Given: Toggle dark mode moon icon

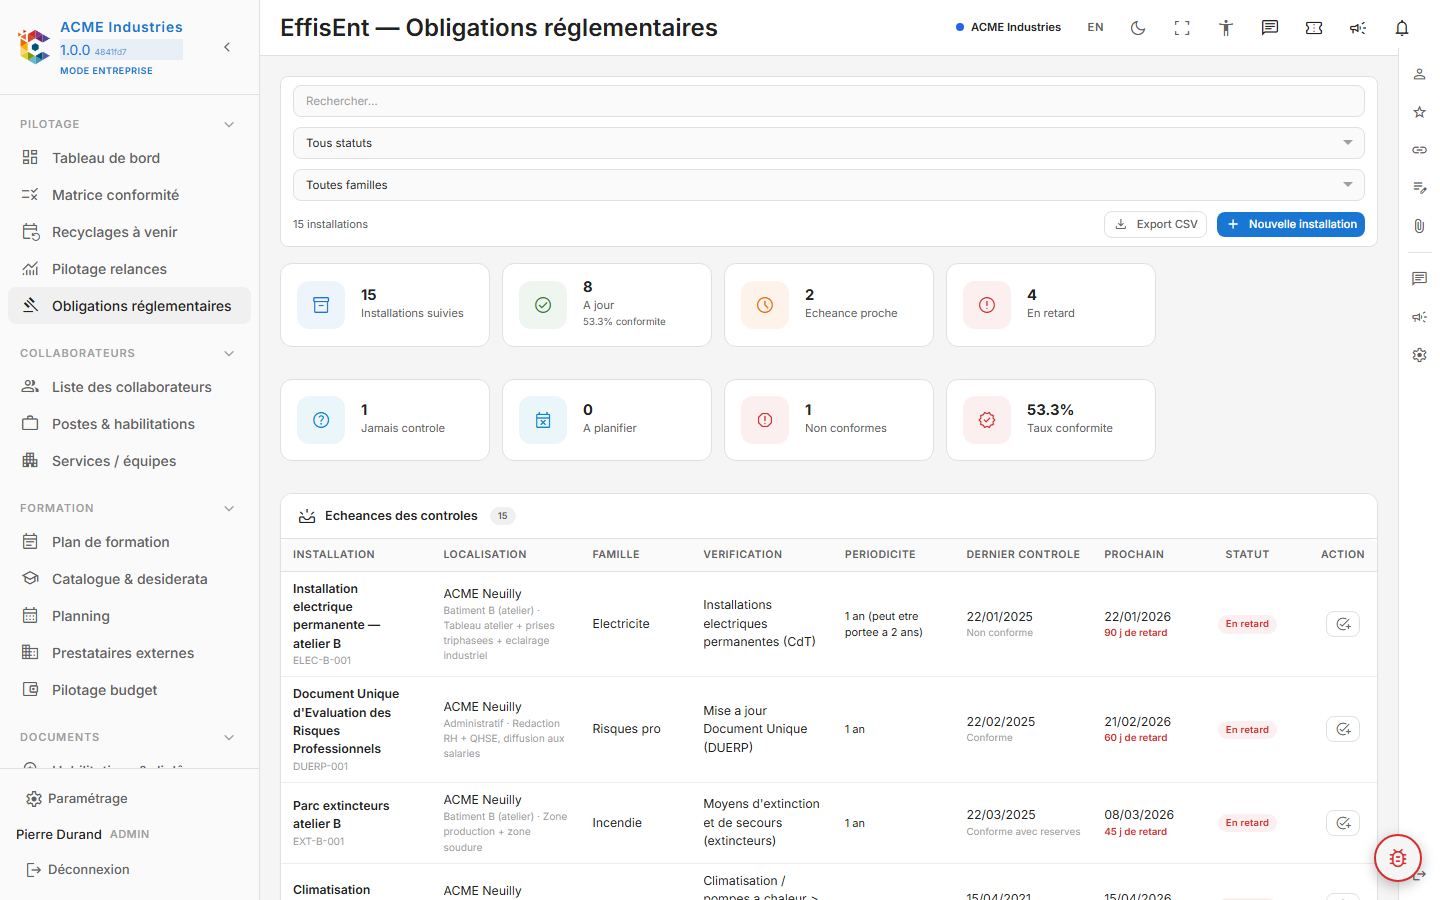Looking at the screenshot, I should [x=1138, y=28].
